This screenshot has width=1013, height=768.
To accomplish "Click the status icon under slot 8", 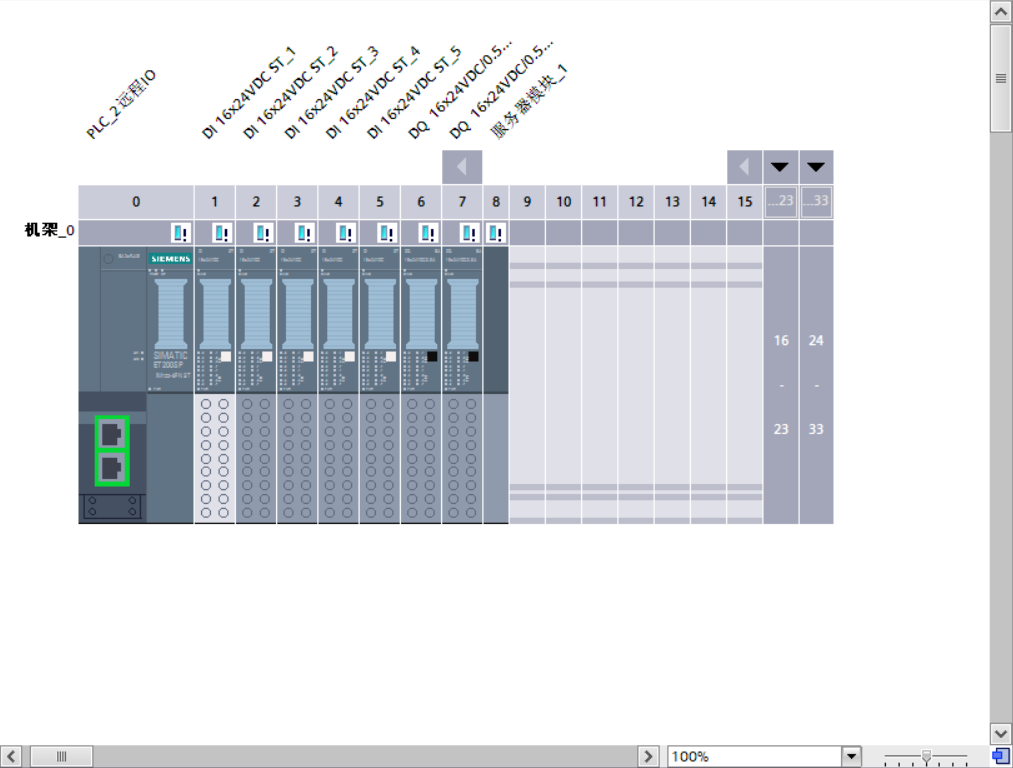I will pos(495,233).
